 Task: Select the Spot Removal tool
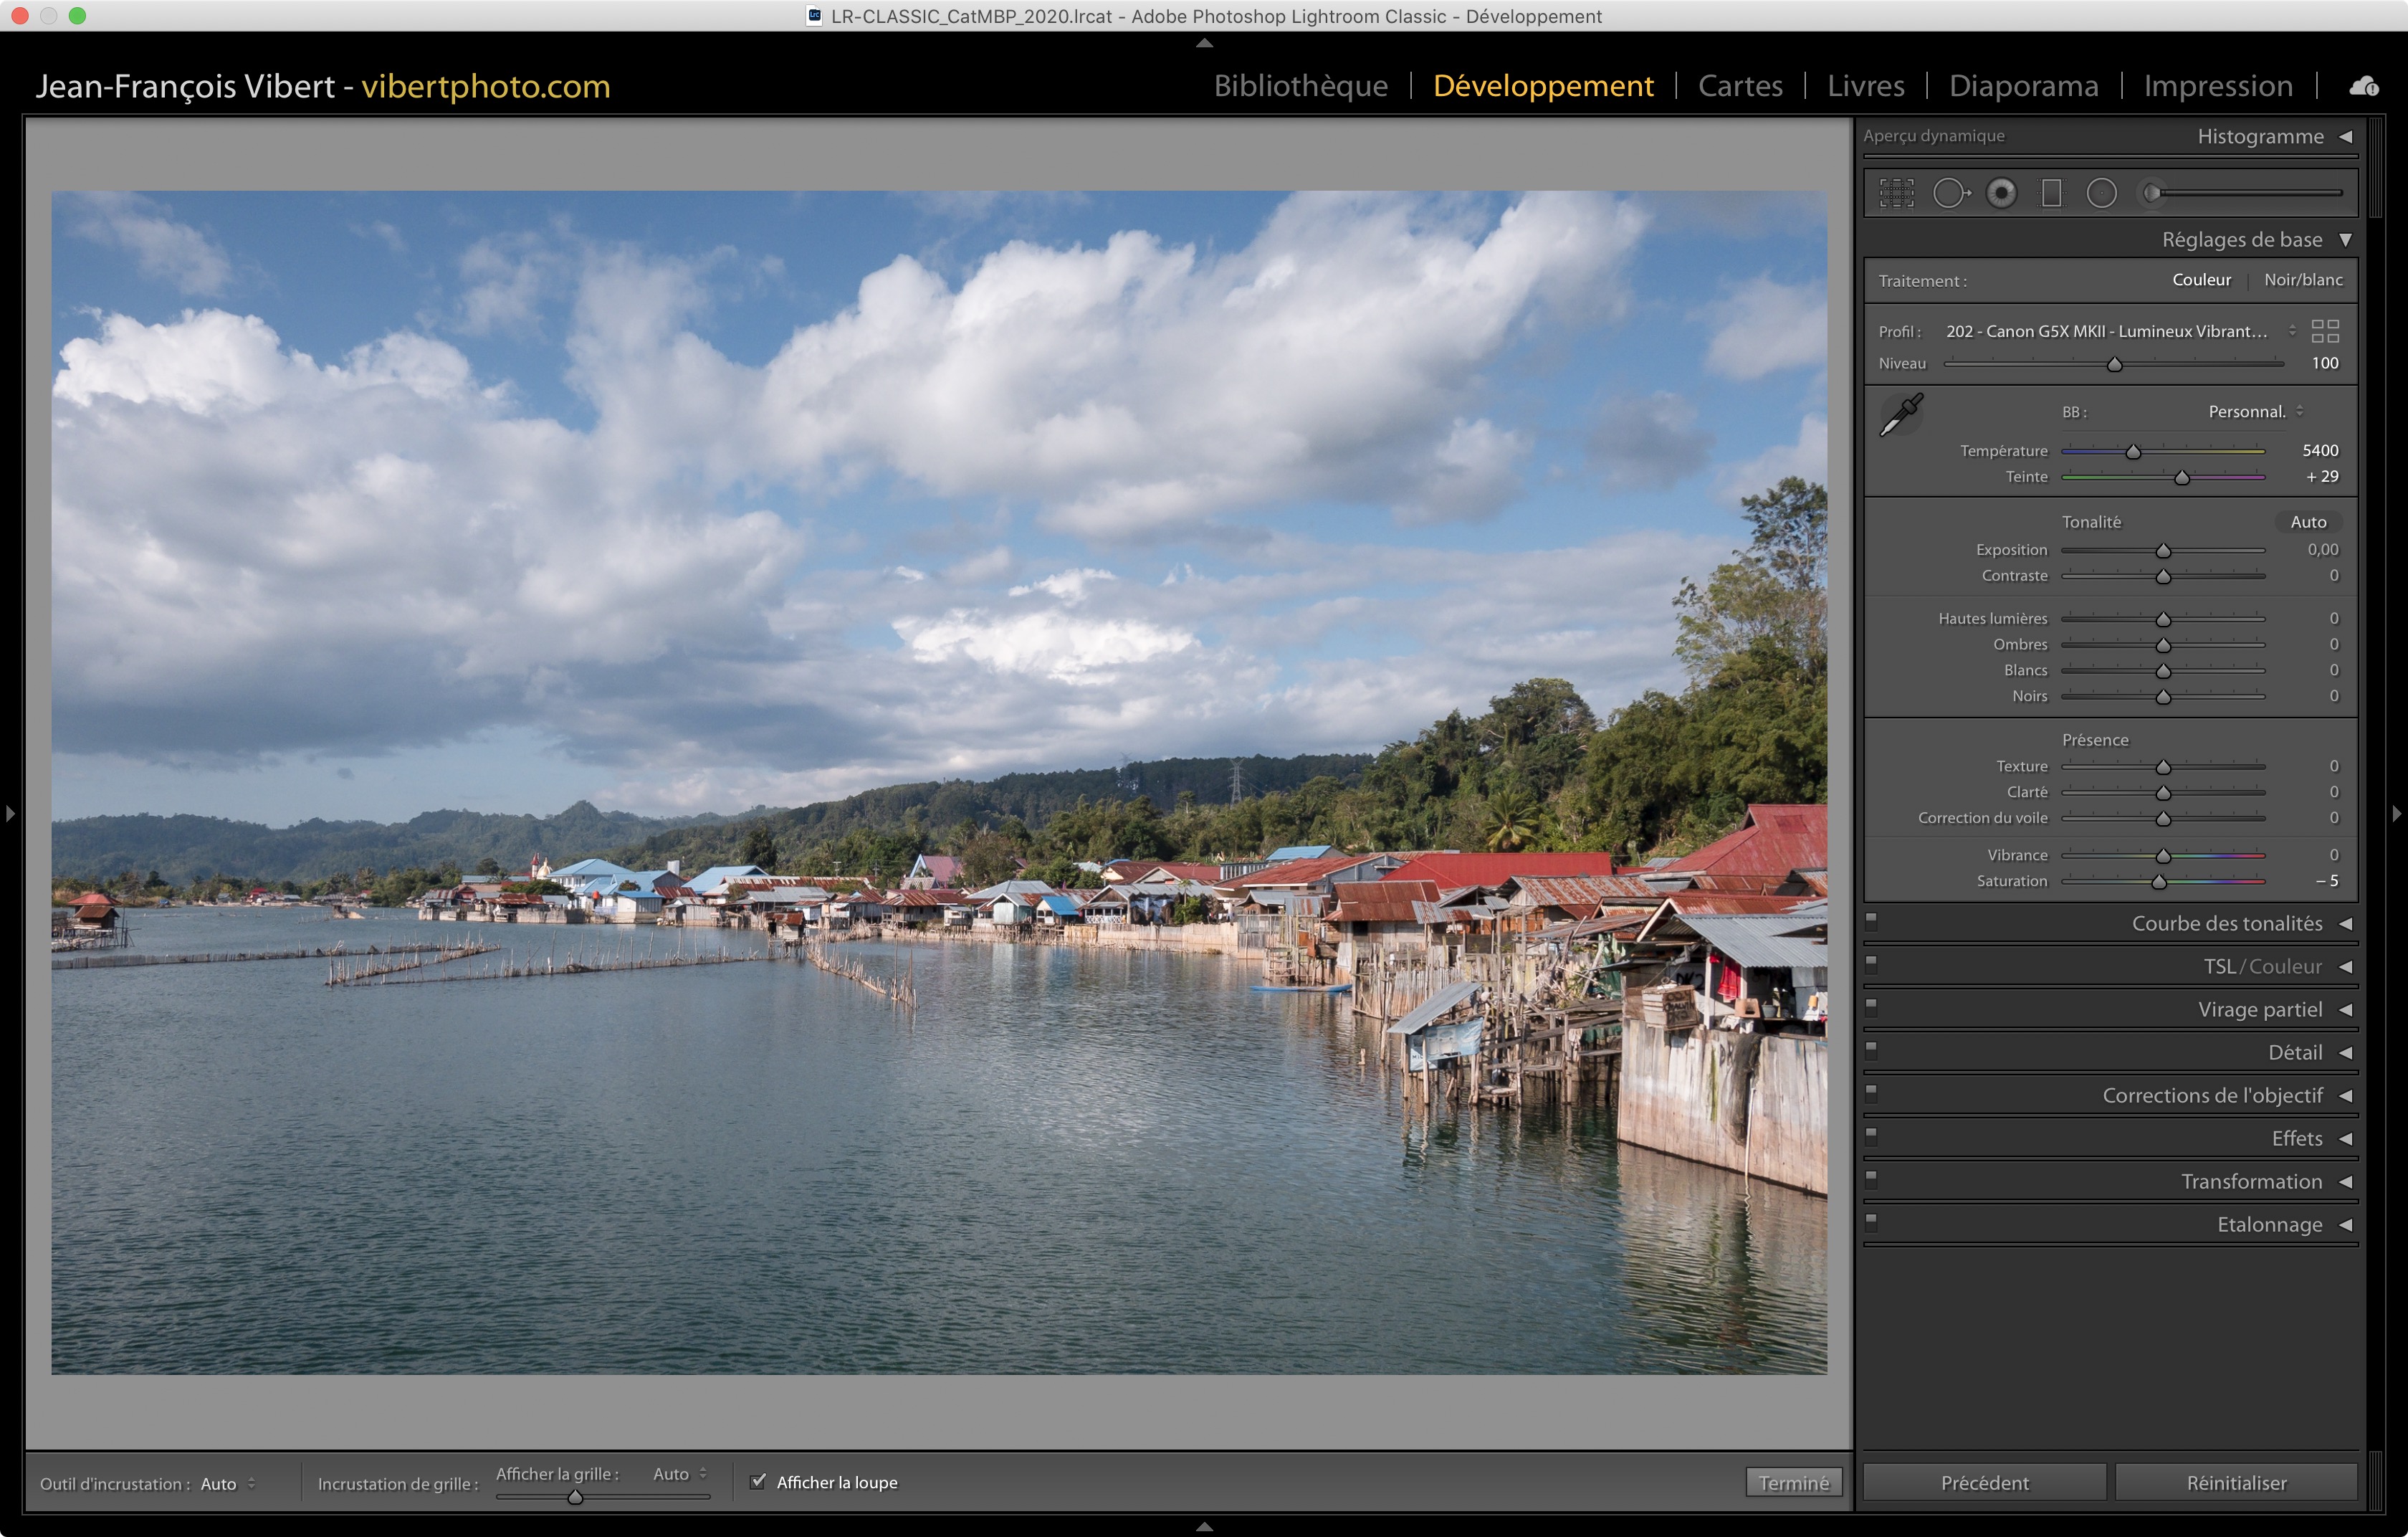coord(1950,193)
